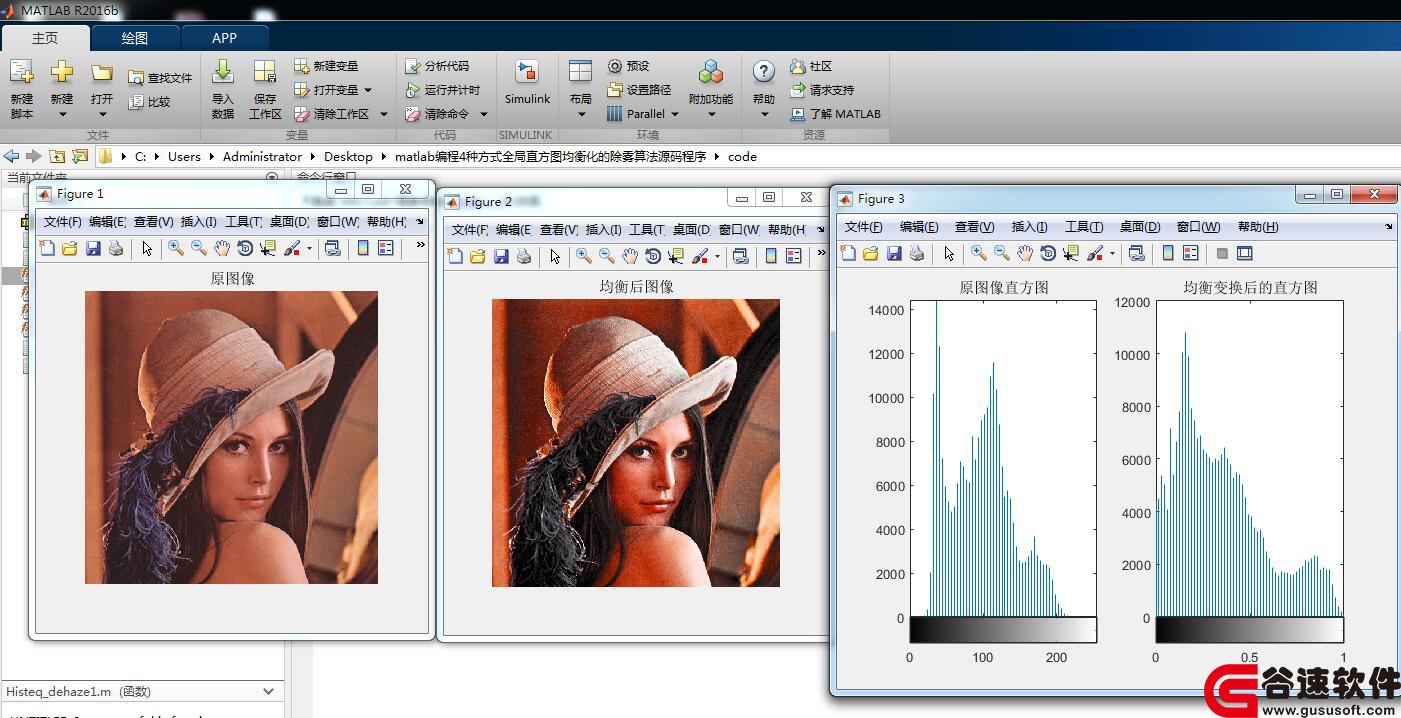Screen dimensions: 1401x718
Task: Click the New (新建) plus icon
Action: pyautogui.click(x=62, y=72)
